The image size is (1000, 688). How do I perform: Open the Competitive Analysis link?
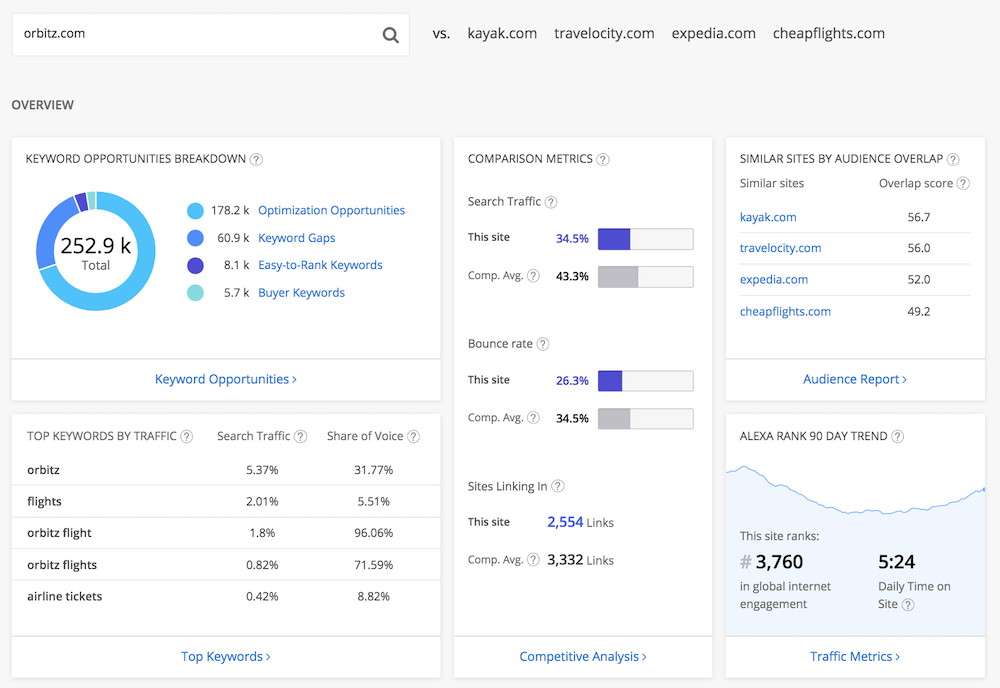click(582, 657)
